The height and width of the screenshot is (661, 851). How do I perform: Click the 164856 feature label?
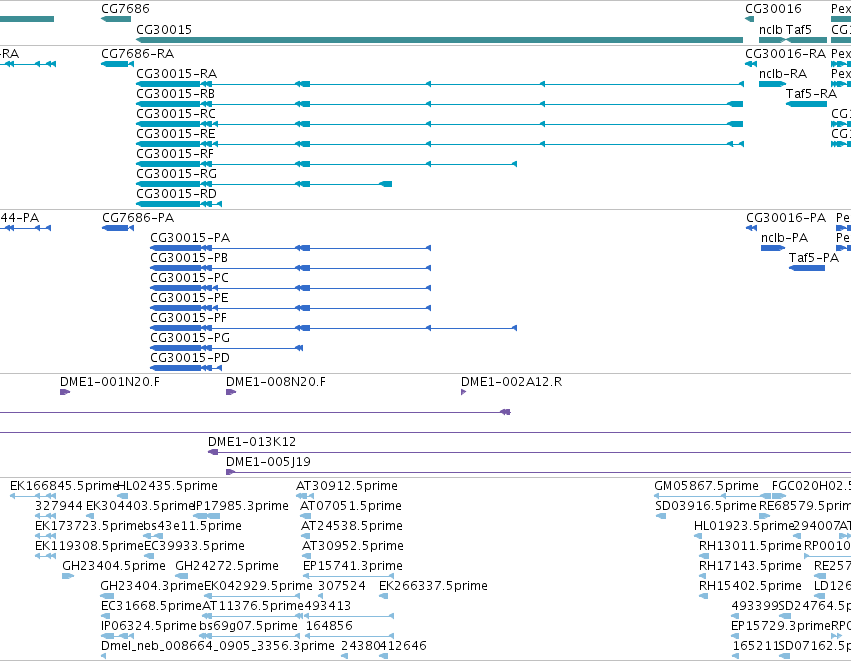pyautogui.click(x=329, y=626)
